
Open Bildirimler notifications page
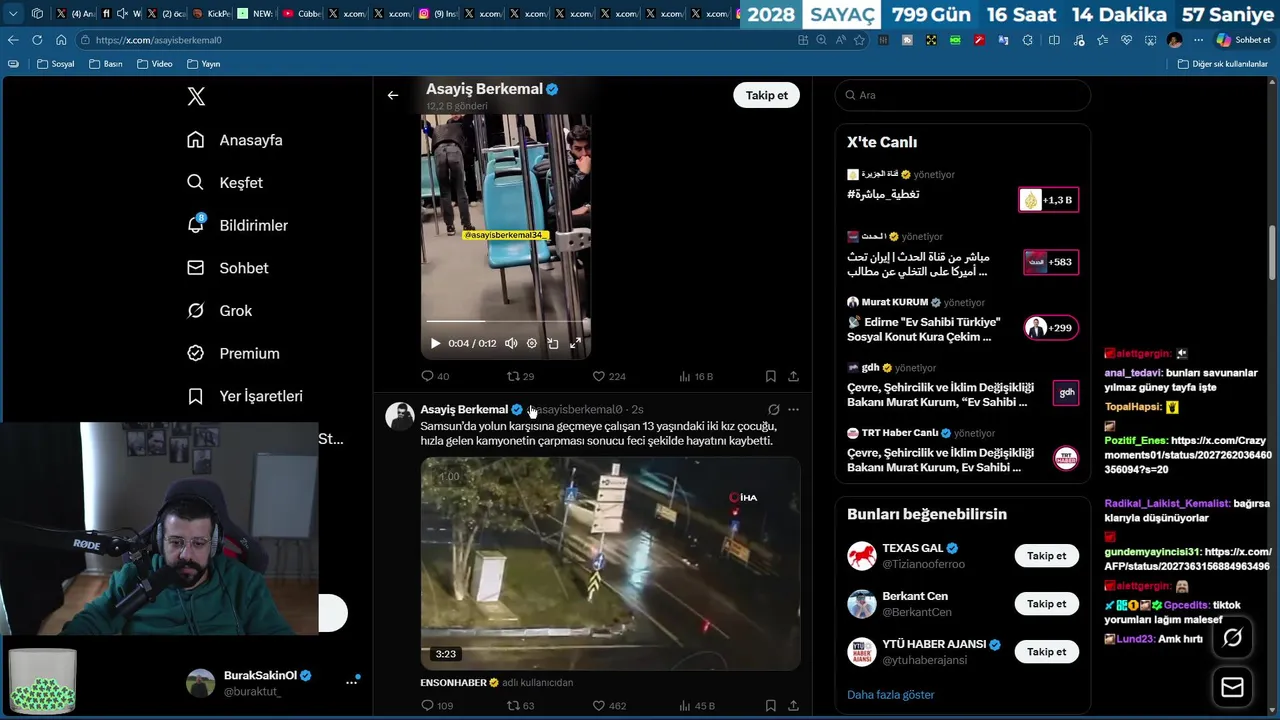(x=237, y=225)
